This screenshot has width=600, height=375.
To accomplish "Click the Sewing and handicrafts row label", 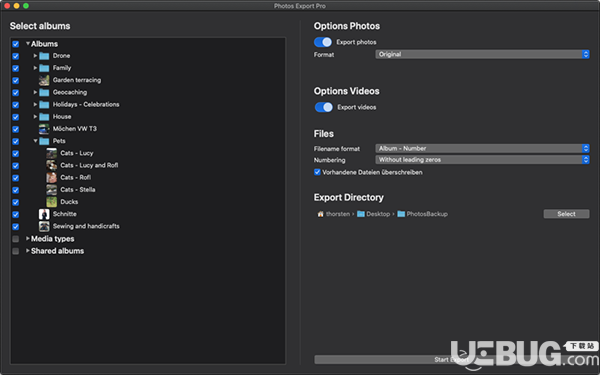I will (86, 226).
